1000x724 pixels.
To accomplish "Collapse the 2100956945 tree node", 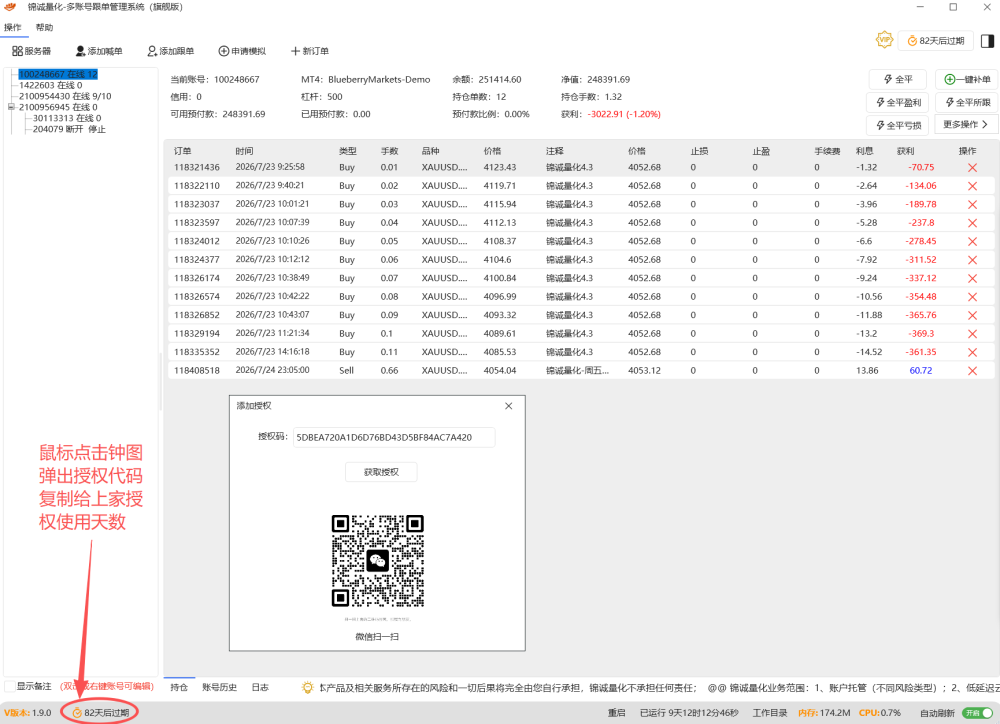I will click(11, 107).
